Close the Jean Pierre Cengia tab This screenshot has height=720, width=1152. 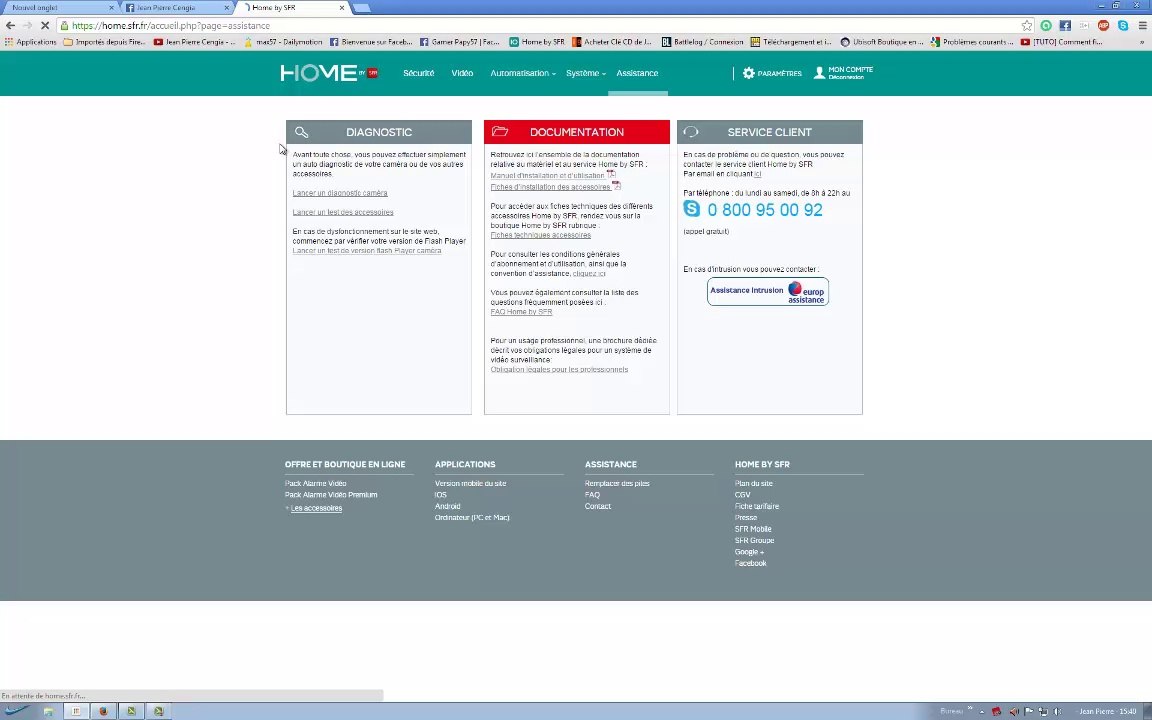coord(226,7)
